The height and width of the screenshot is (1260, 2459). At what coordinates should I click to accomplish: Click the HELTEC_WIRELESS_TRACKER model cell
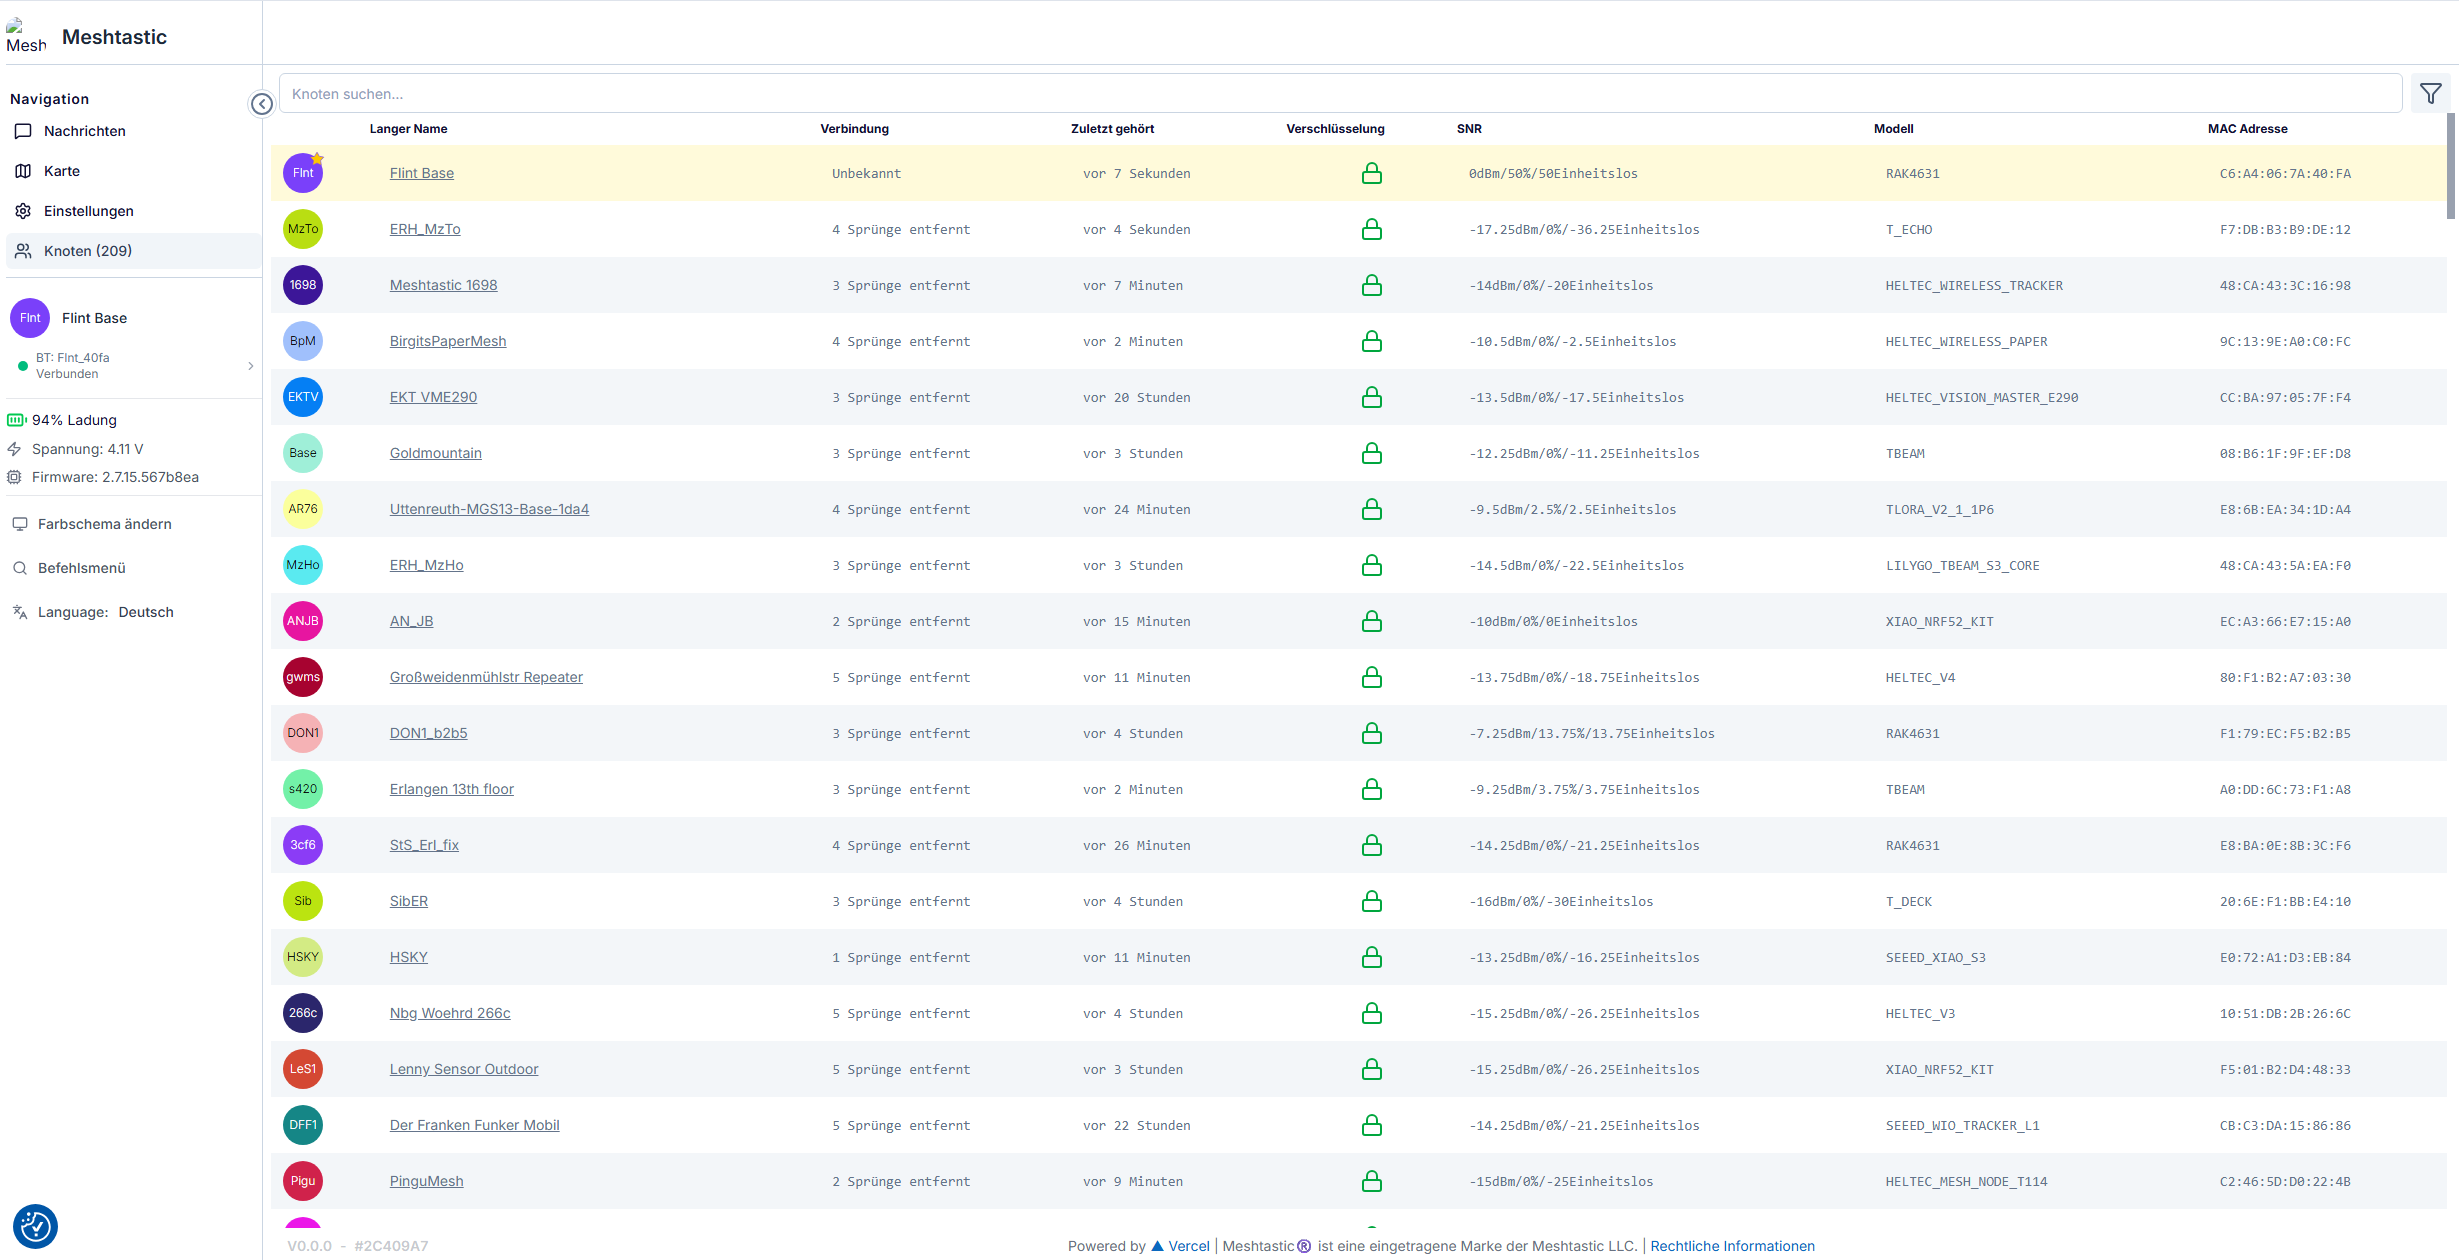pyautogui.click(x=1974, y=285)
